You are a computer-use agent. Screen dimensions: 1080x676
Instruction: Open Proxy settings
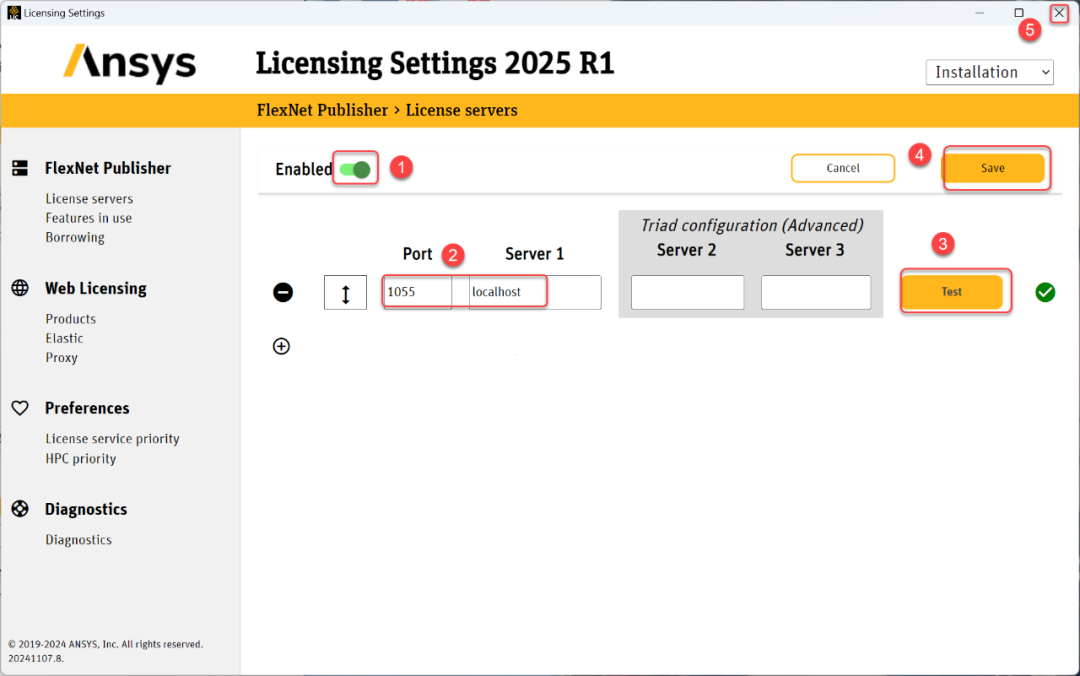coord(61,358)
